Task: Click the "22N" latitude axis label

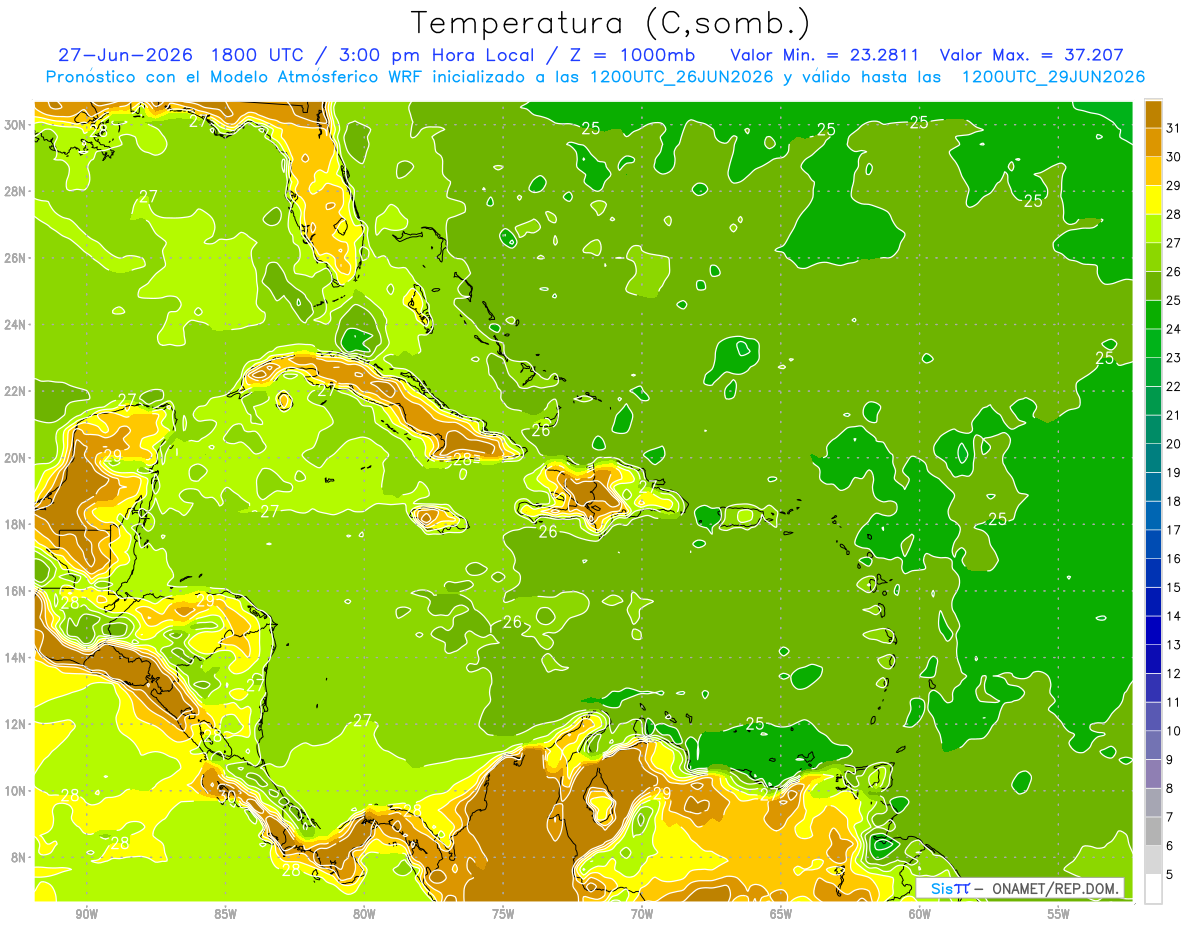Action: (16, 391)
